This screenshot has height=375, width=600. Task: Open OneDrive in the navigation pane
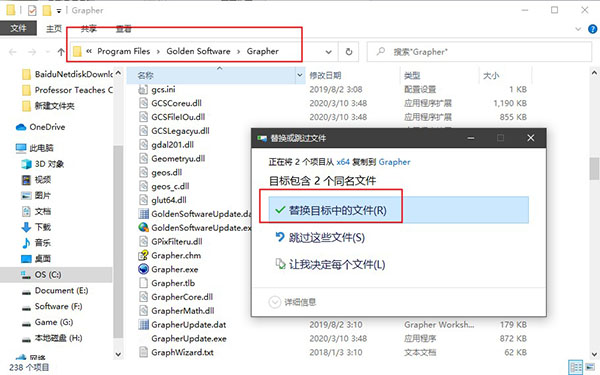(x=41, y=127)
